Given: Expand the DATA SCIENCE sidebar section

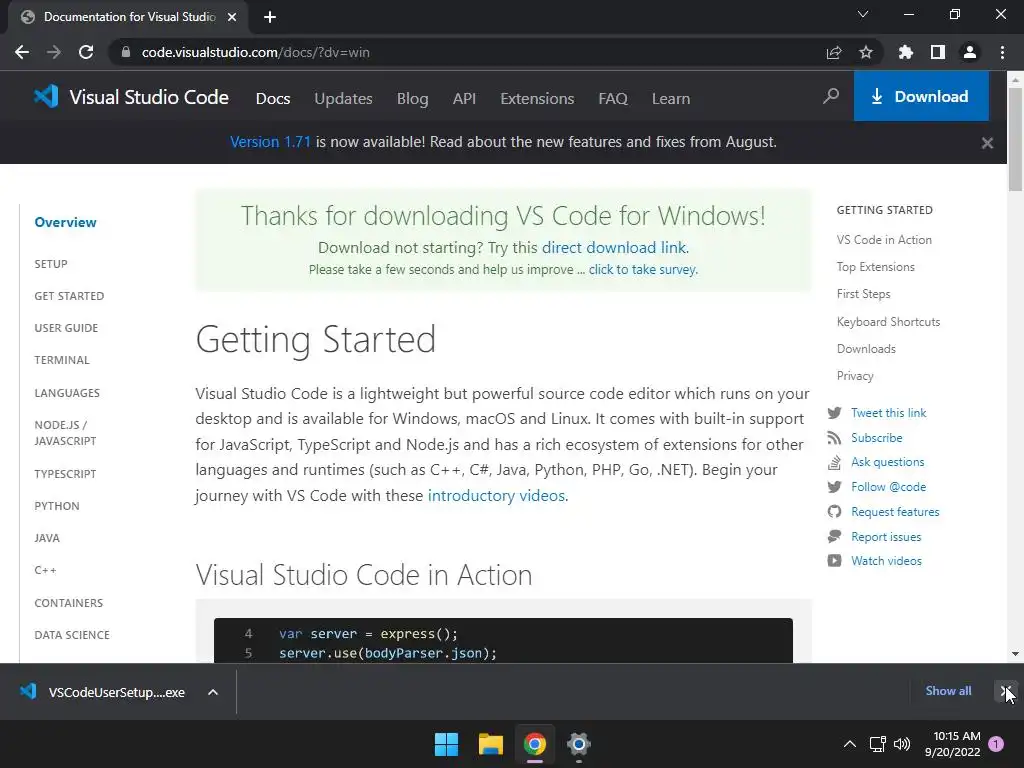Looking at the screenshot, I should (72, 635).
